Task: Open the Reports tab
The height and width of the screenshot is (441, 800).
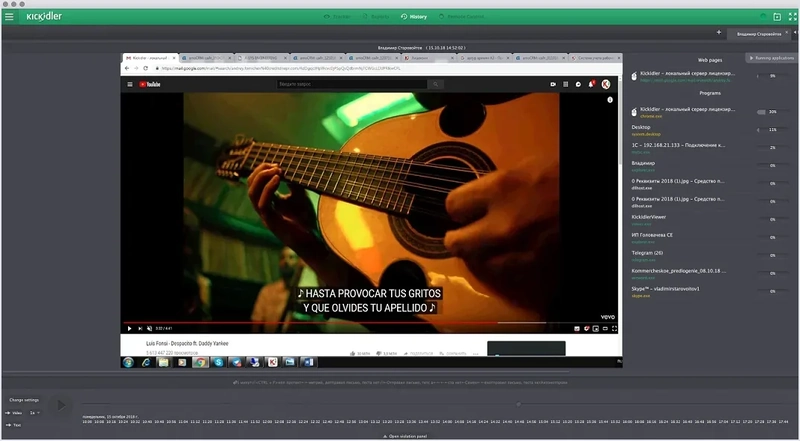Action: [x=376, y=17]
